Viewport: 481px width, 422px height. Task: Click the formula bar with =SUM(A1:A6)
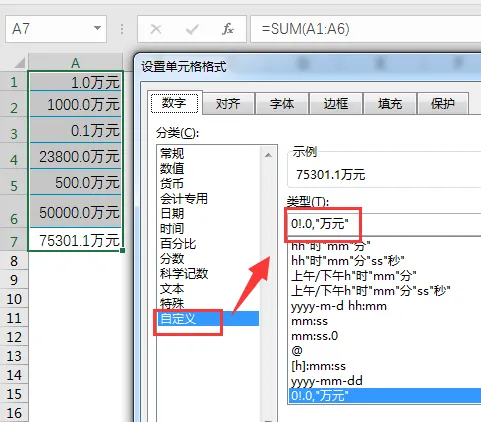(366, 29)
